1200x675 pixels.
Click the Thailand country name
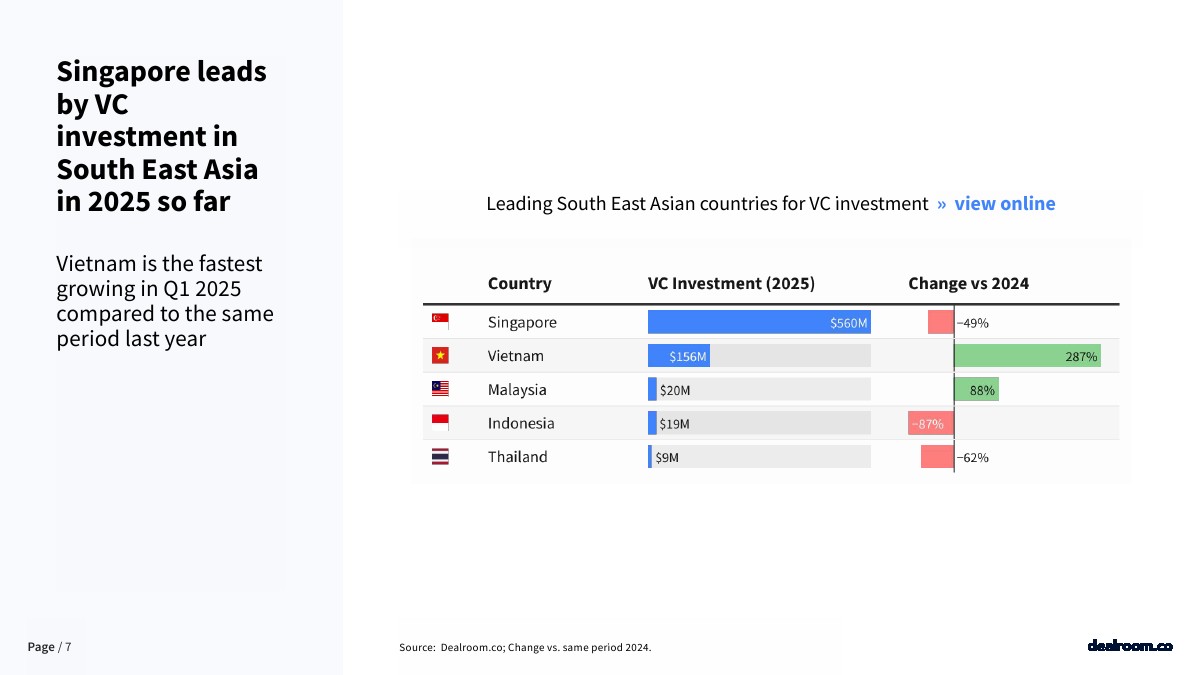pos(518,457)
